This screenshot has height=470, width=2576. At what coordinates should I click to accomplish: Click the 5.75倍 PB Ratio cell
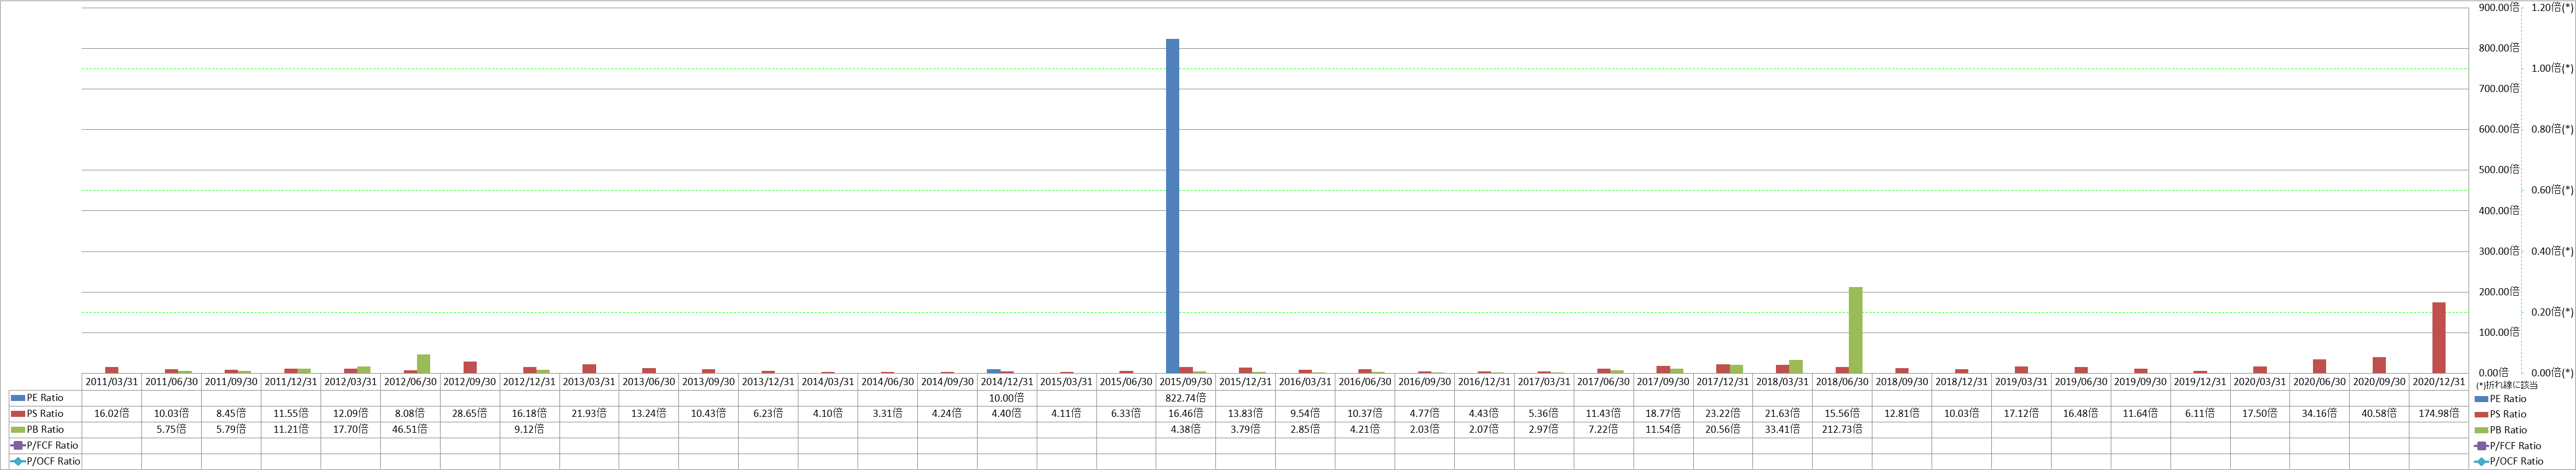[x=171, y=430]
